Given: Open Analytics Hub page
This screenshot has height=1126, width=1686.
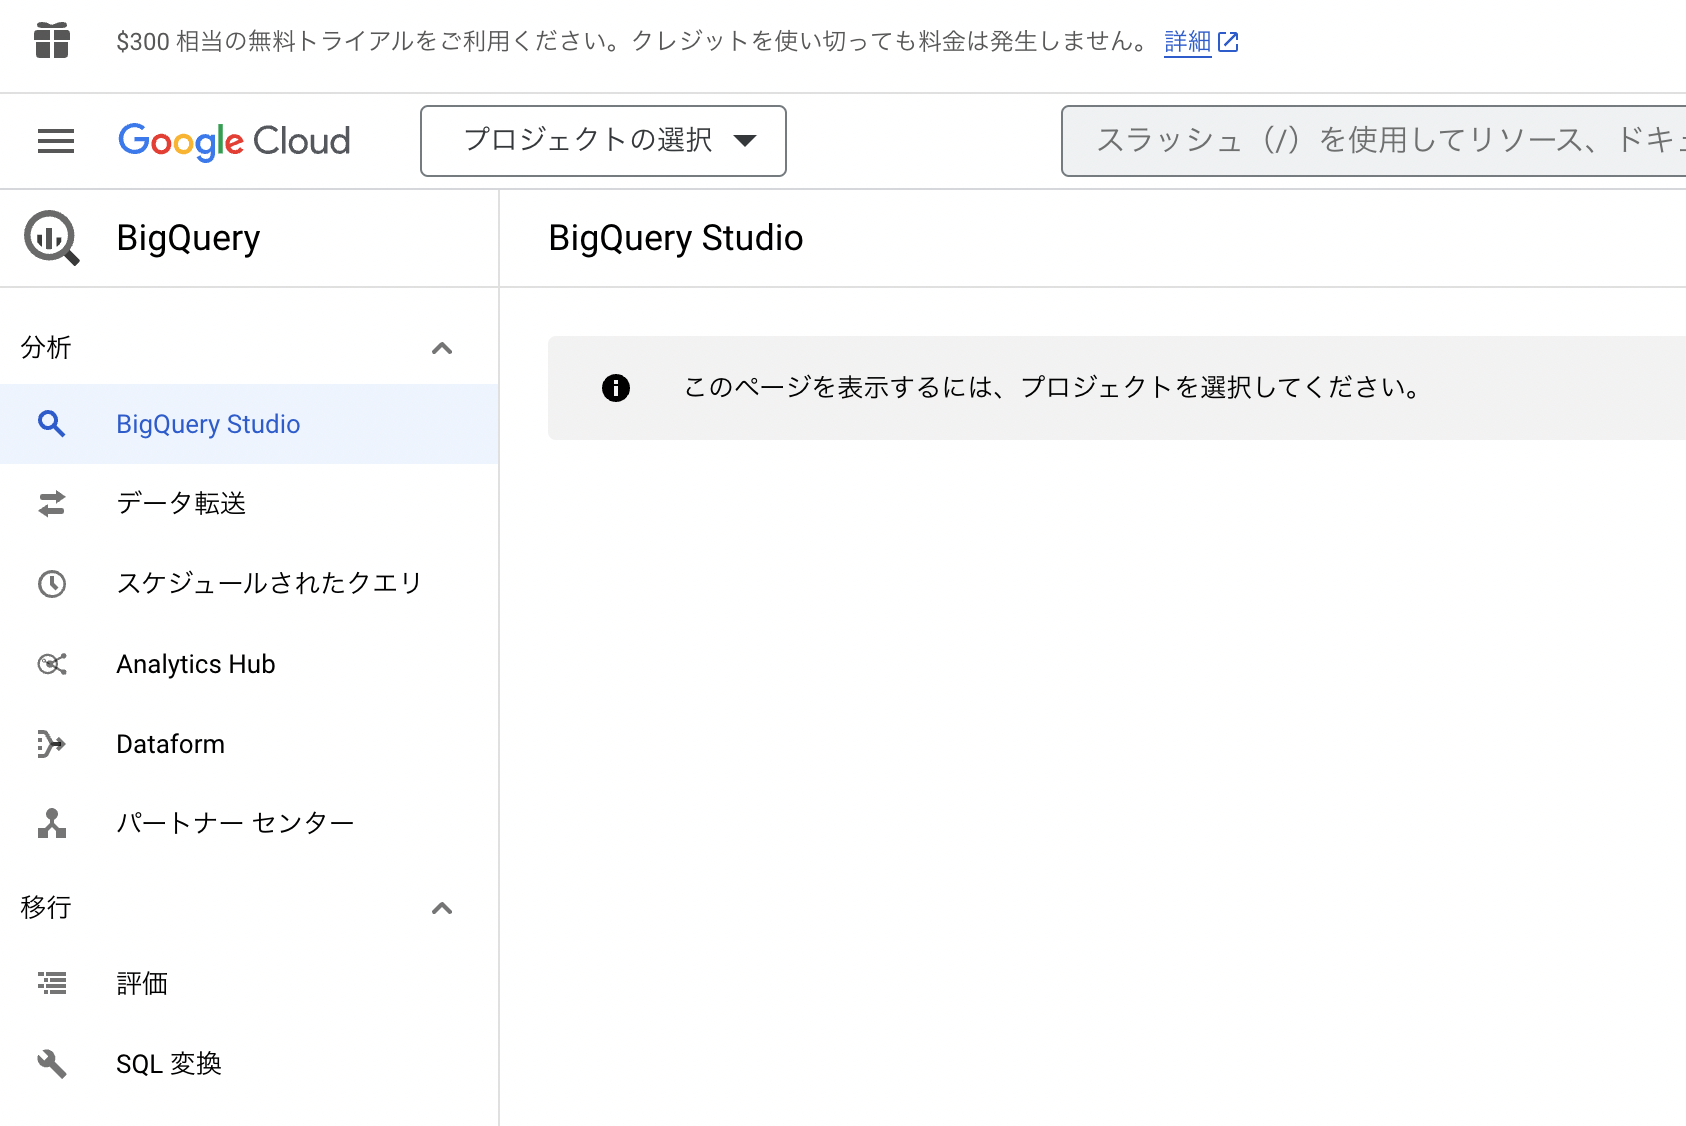Looking at the screenshot, I should [x=249, y=664].
